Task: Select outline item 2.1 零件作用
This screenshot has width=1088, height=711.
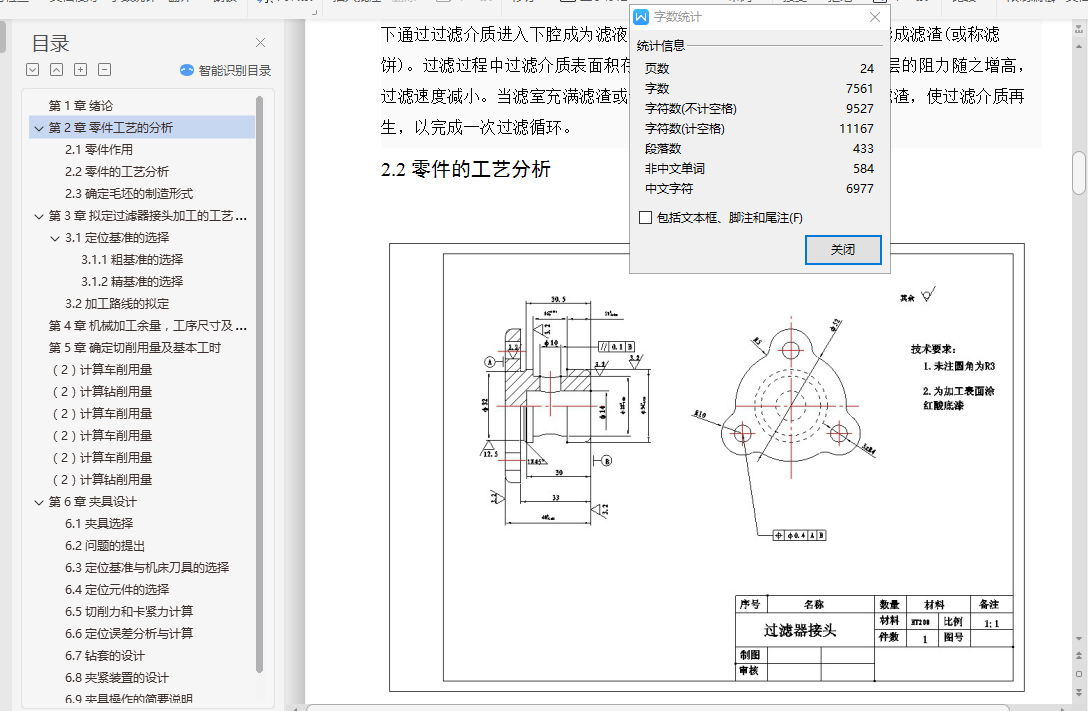Action: click(99, 150)
